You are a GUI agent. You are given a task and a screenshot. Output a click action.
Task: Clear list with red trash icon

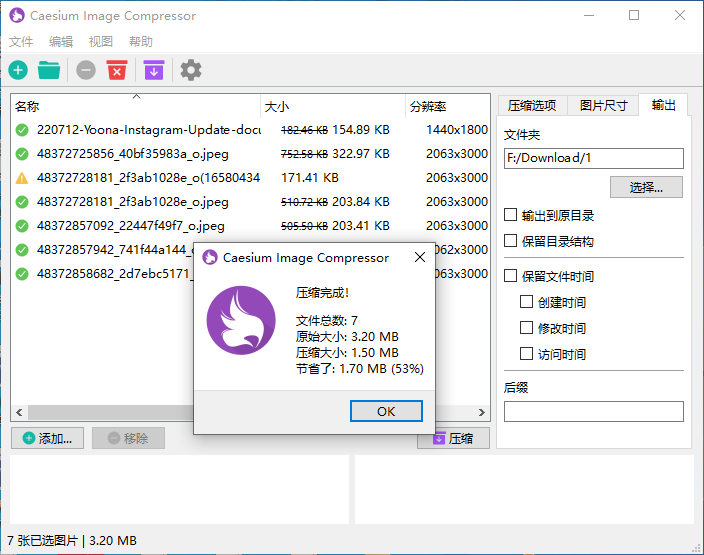[117, 70]
